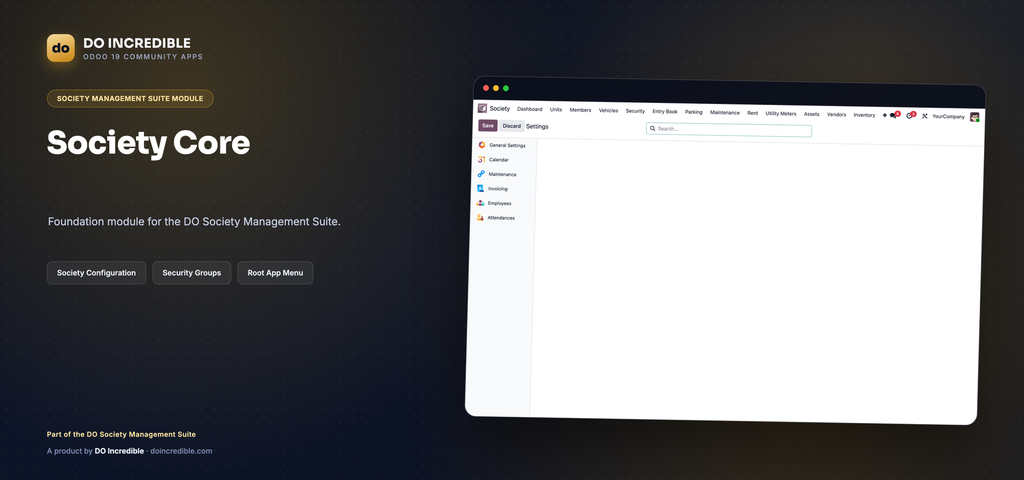This screenshot has height=480, width=1024.
Task: Click 'Part of the DO Society Management Suite'
Action: coord(121,434)
